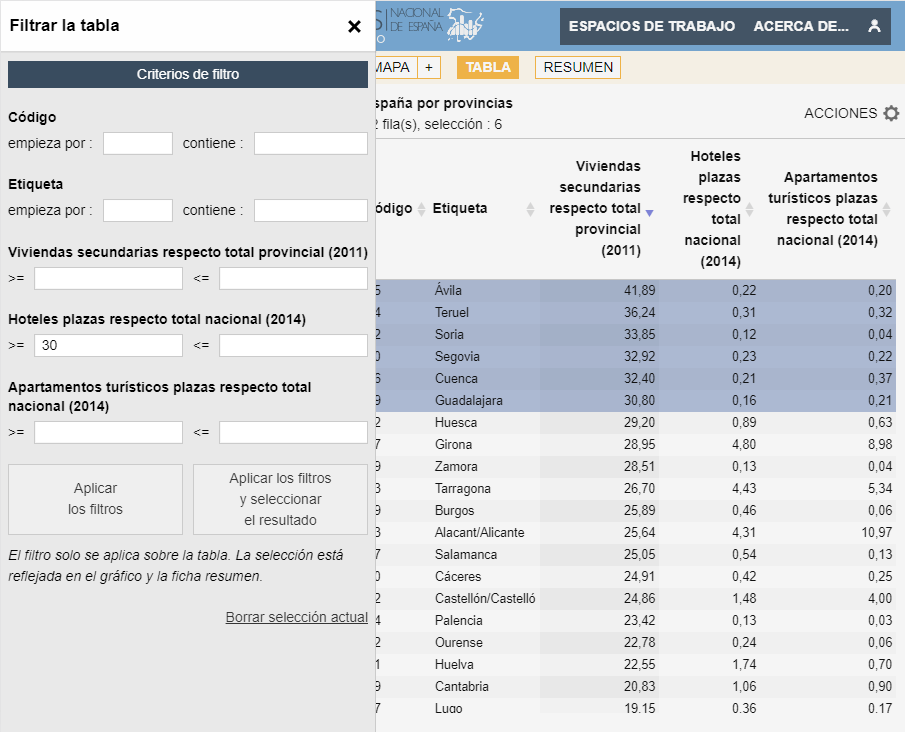Open ACERCA DE... menu

point(801,26)
